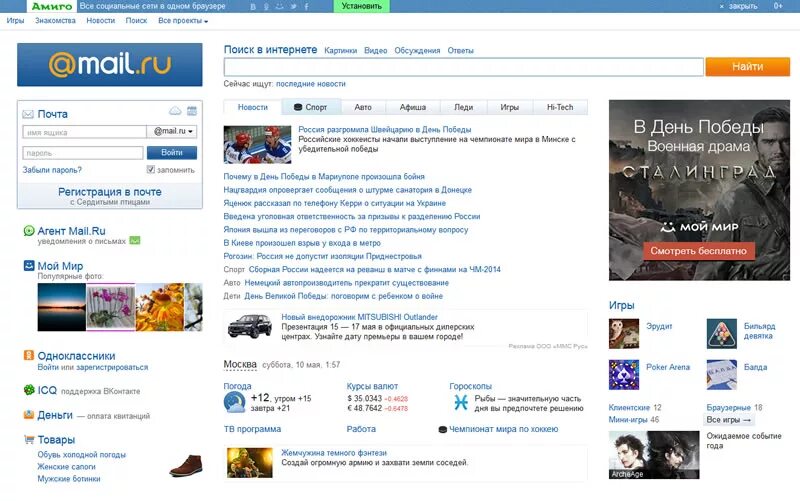Open the calendar icon in Почта box
800x501 pixels.
pyautogui.click(x=192, y=111)
